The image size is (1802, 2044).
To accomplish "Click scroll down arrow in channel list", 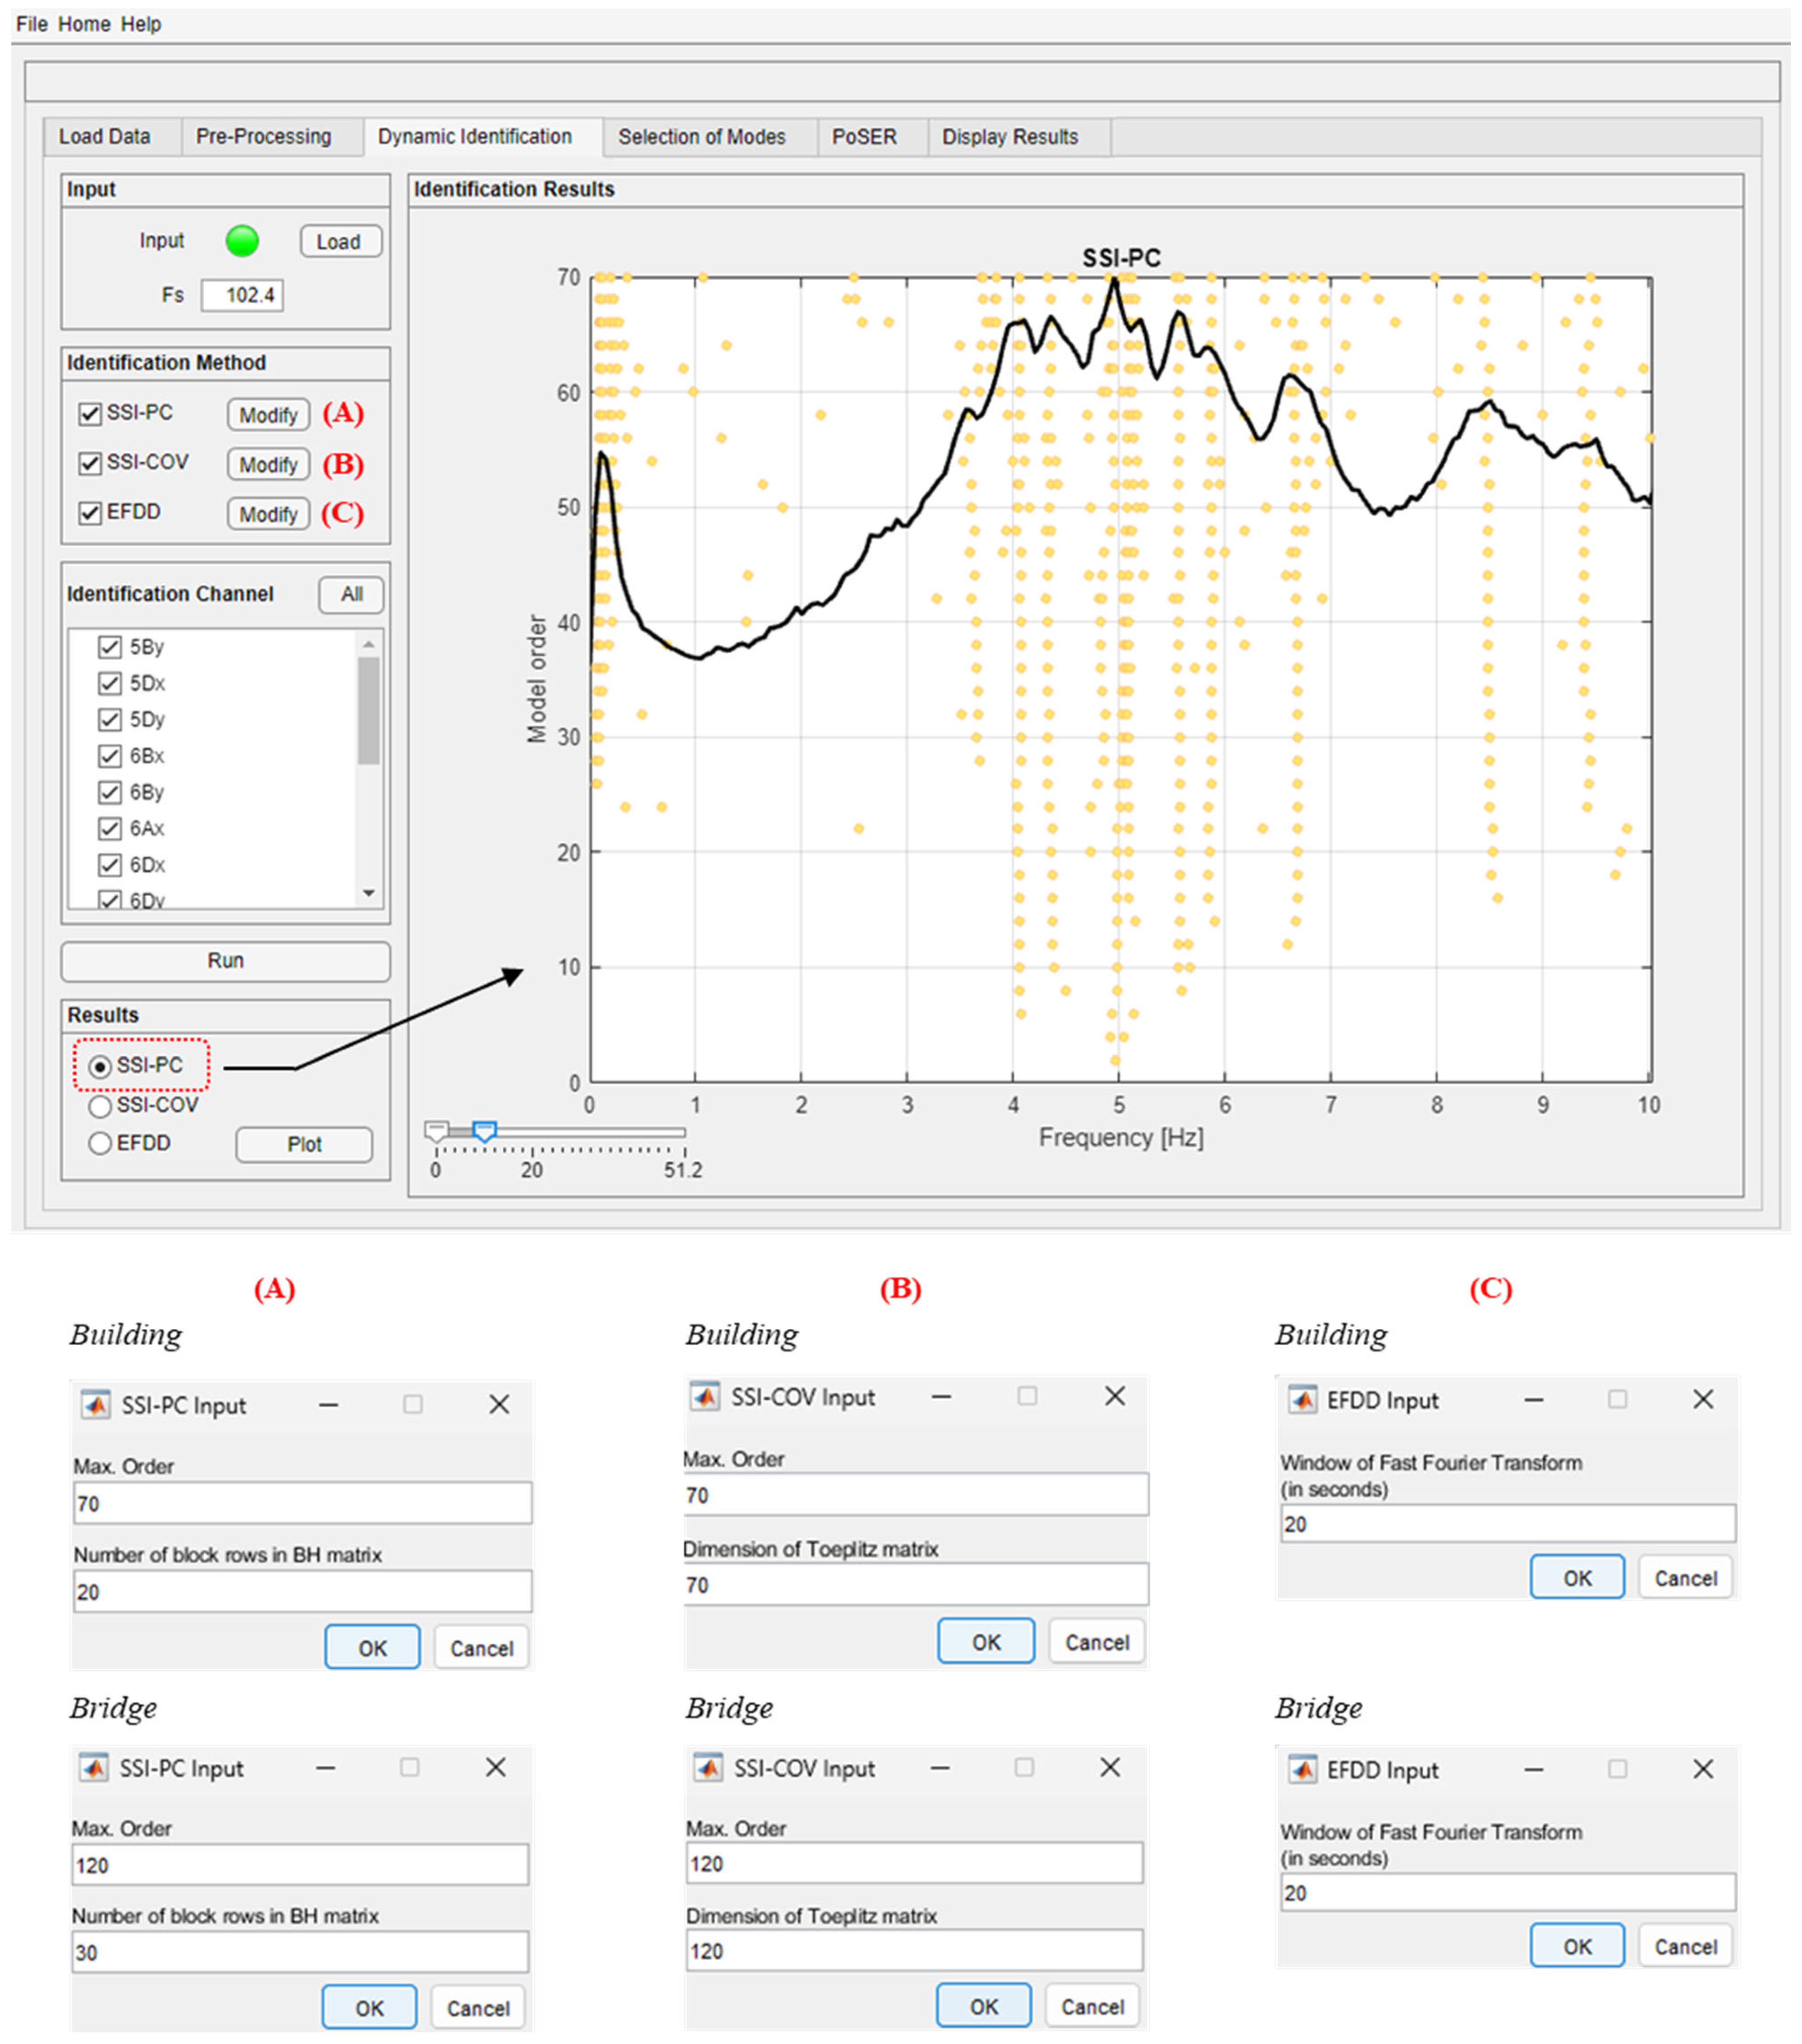I will coord(369,893).
